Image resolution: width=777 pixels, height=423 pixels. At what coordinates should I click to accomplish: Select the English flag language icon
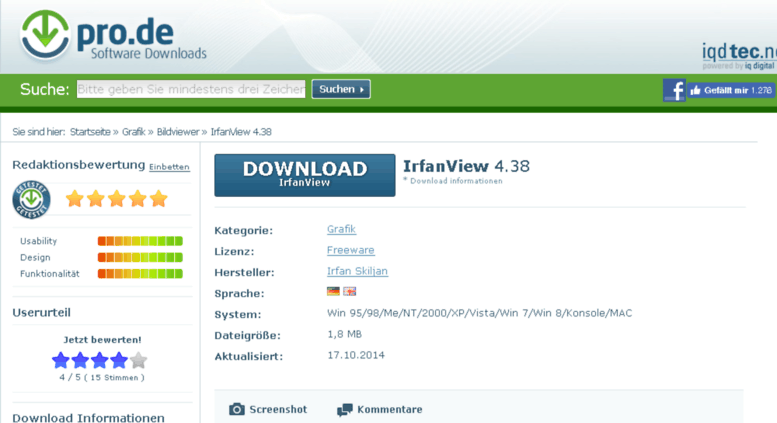point(349,291)
